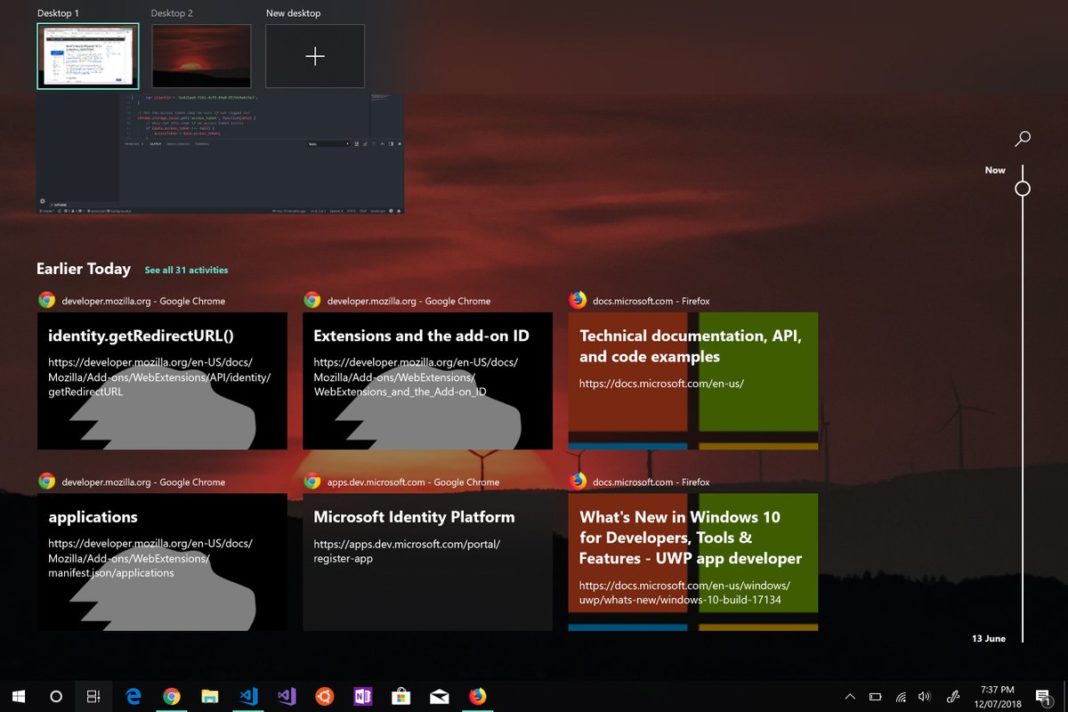Open Google Chrome from taskbar
Image resolution: width=1068 pixels, height=712 pixels.
point(172,696)
